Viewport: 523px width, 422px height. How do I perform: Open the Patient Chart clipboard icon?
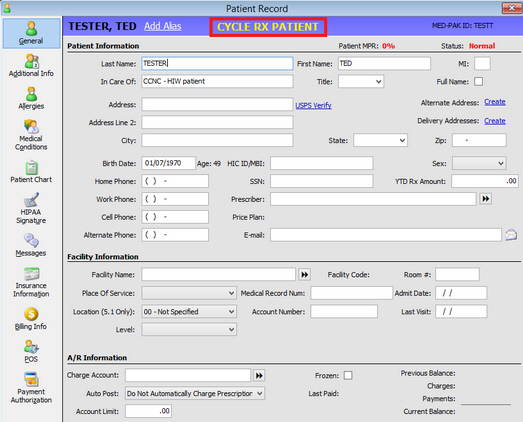point(31,168)
